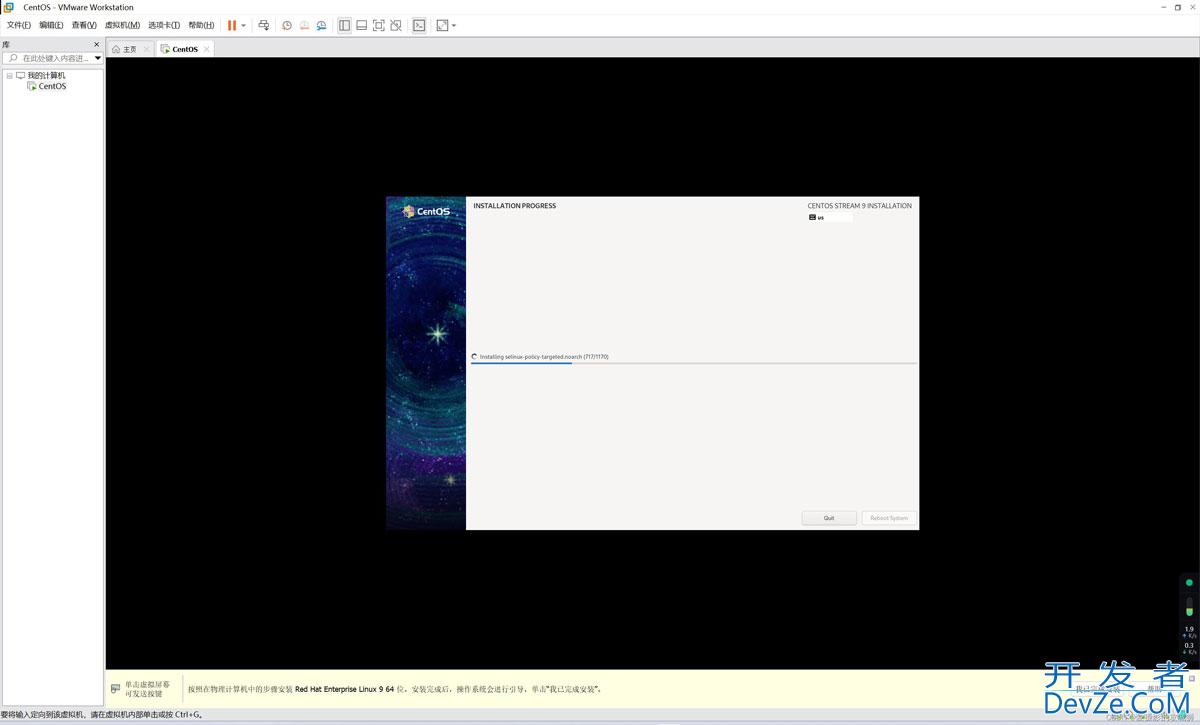This screenshot has height=725, width=1200.
Task: Click the Unity mode toolbar icon
Action: coord(396,25)
